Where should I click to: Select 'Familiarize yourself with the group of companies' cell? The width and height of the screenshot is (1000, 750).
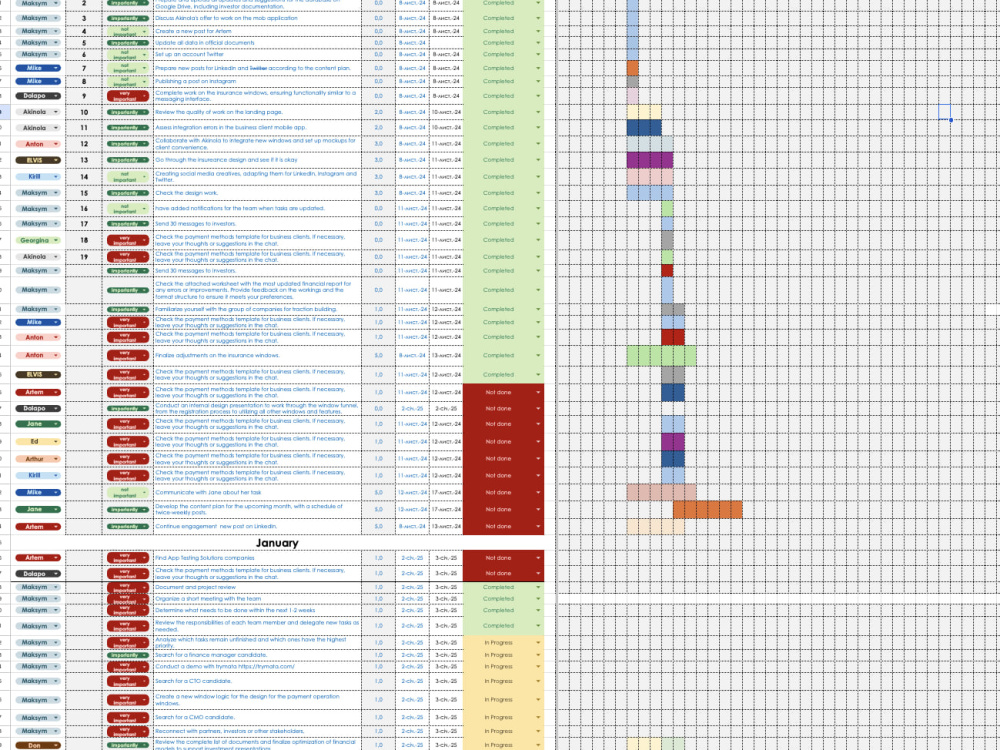(x=257, y=309)
